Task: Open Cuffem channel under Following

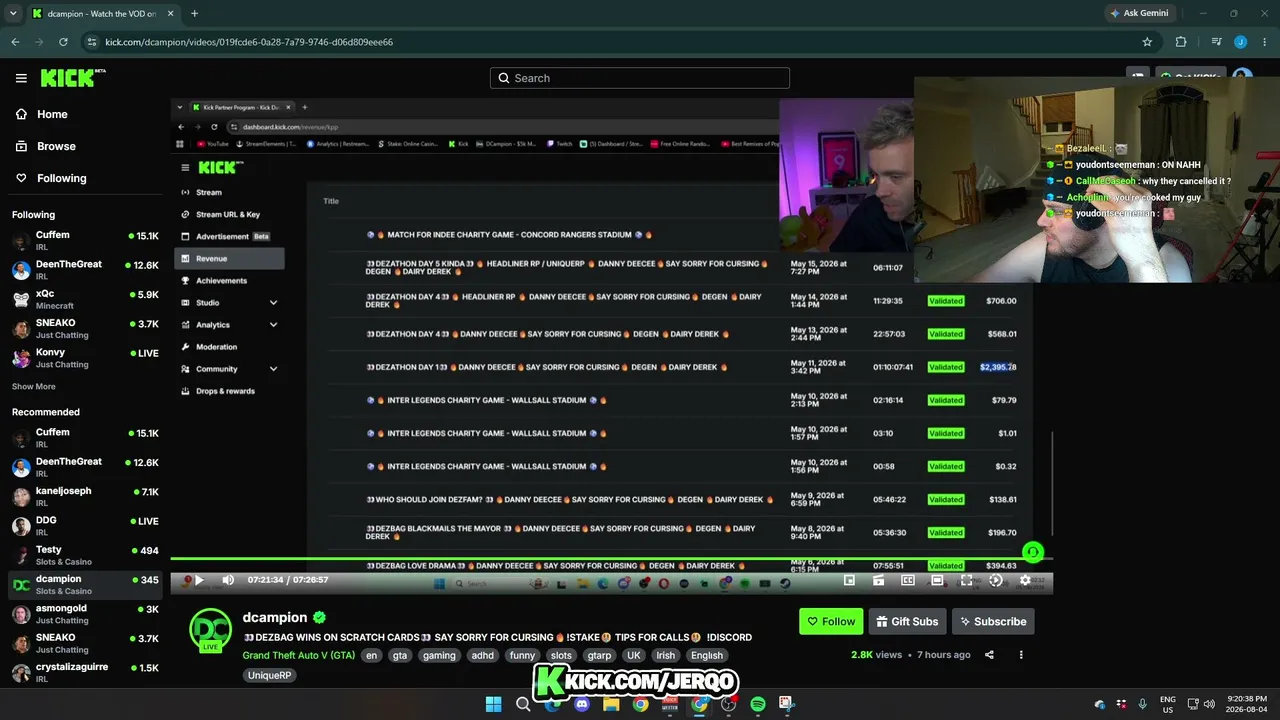Action: pyautogui.click(x=85, y=241)
